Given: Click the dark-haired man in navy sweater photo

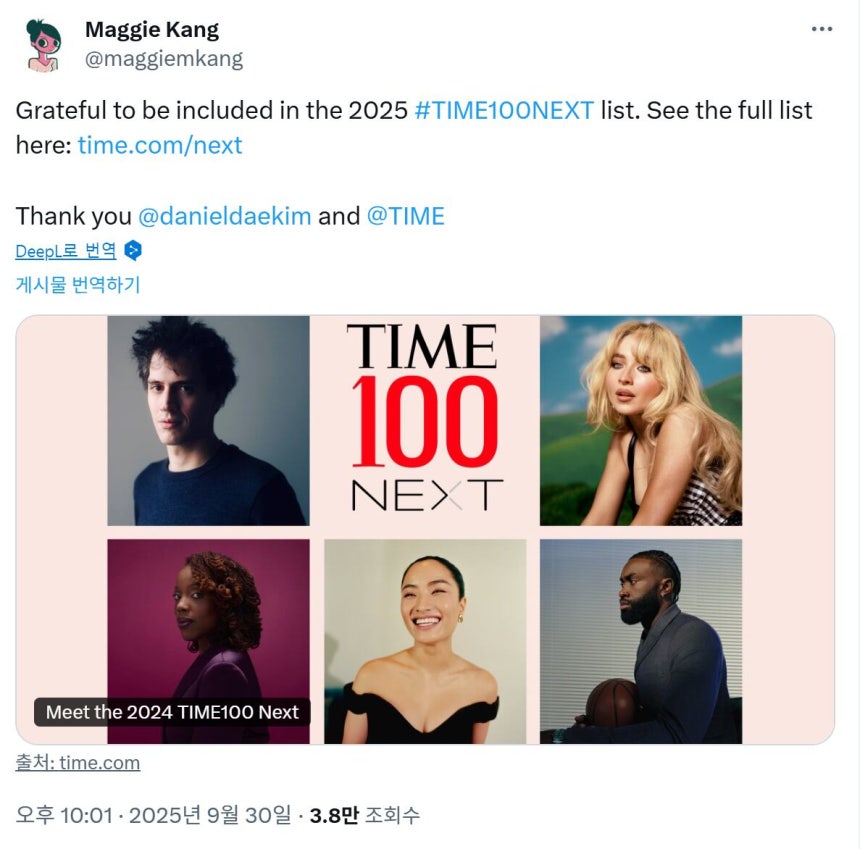Looking at the screenshot, I should click(208, 420).
